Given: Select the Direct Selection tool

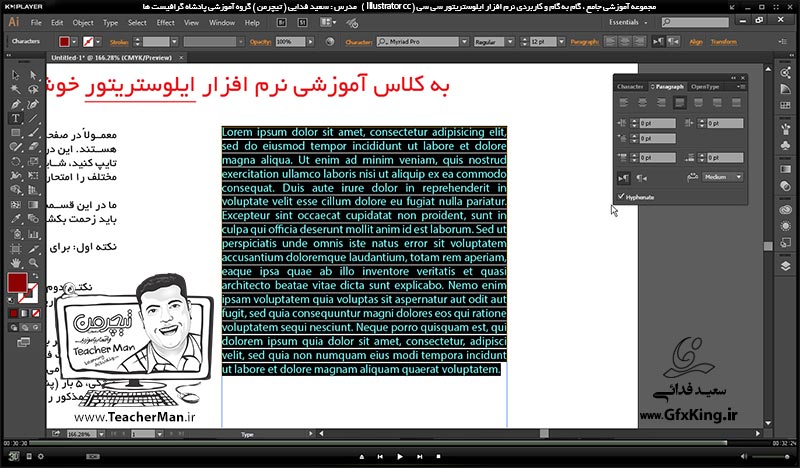Looking at the screenshot, I should [33, 76].
